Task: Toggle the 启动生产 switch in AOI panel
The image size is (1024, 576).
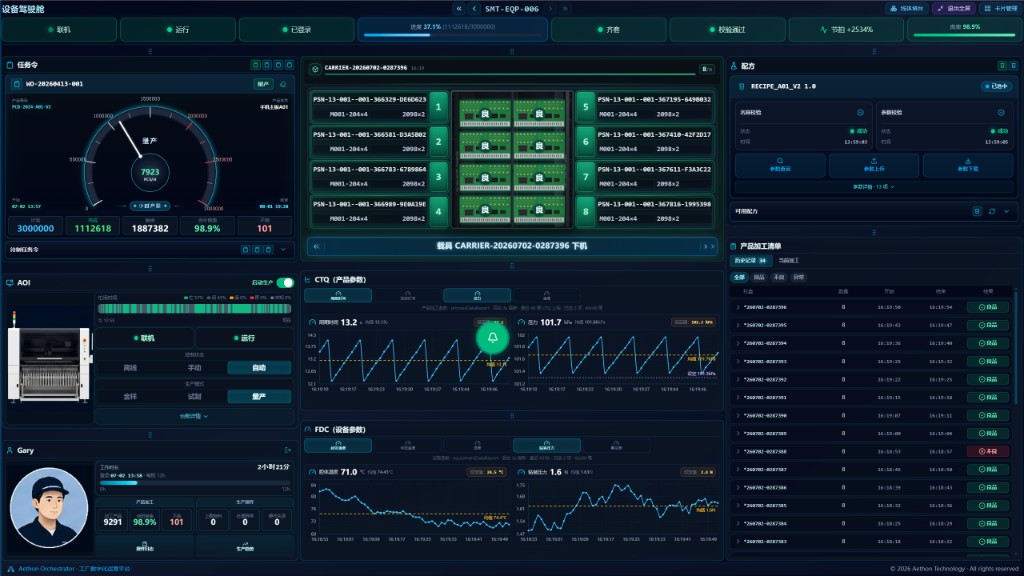Action: click(285, 282)
